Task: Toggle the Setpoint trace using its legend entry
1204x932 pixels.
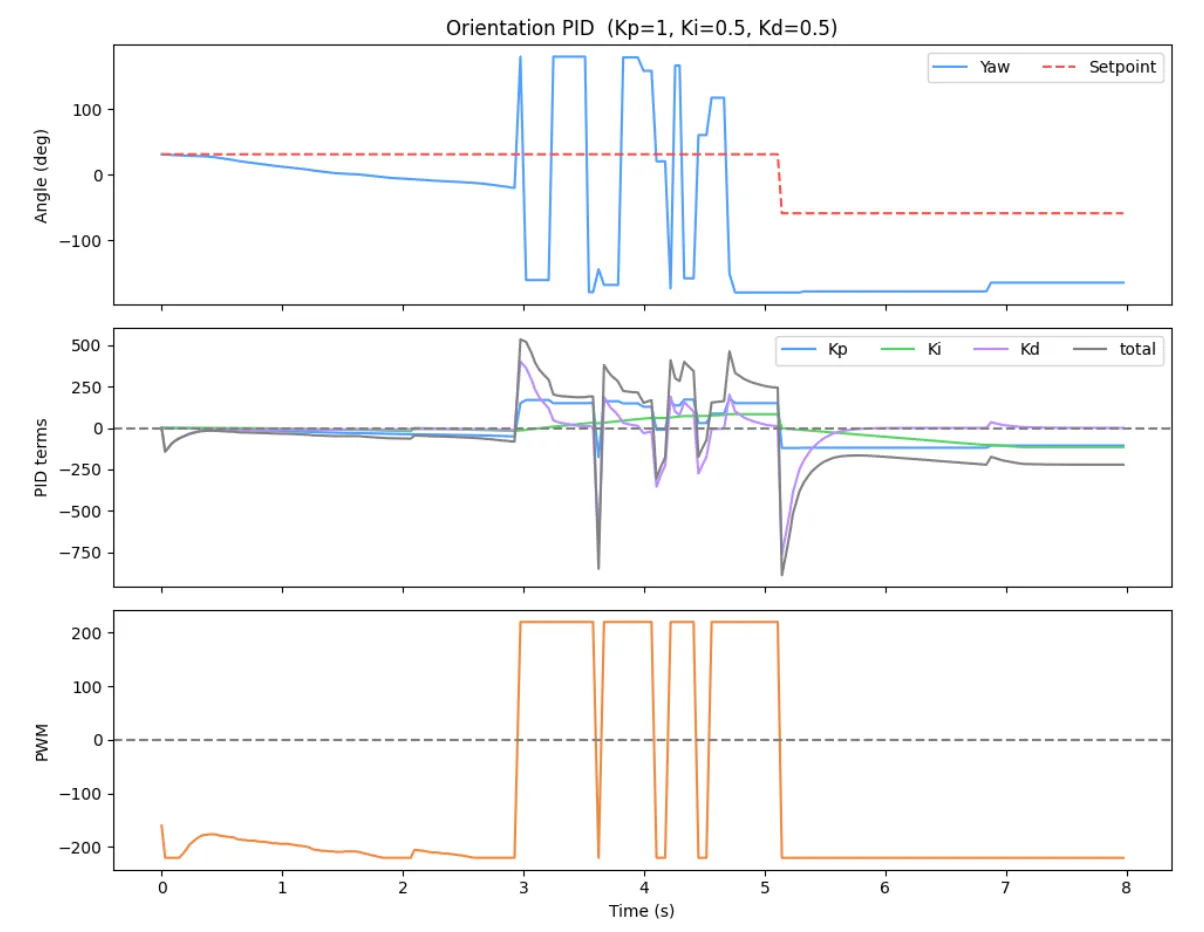Action: click(1124, 68)
